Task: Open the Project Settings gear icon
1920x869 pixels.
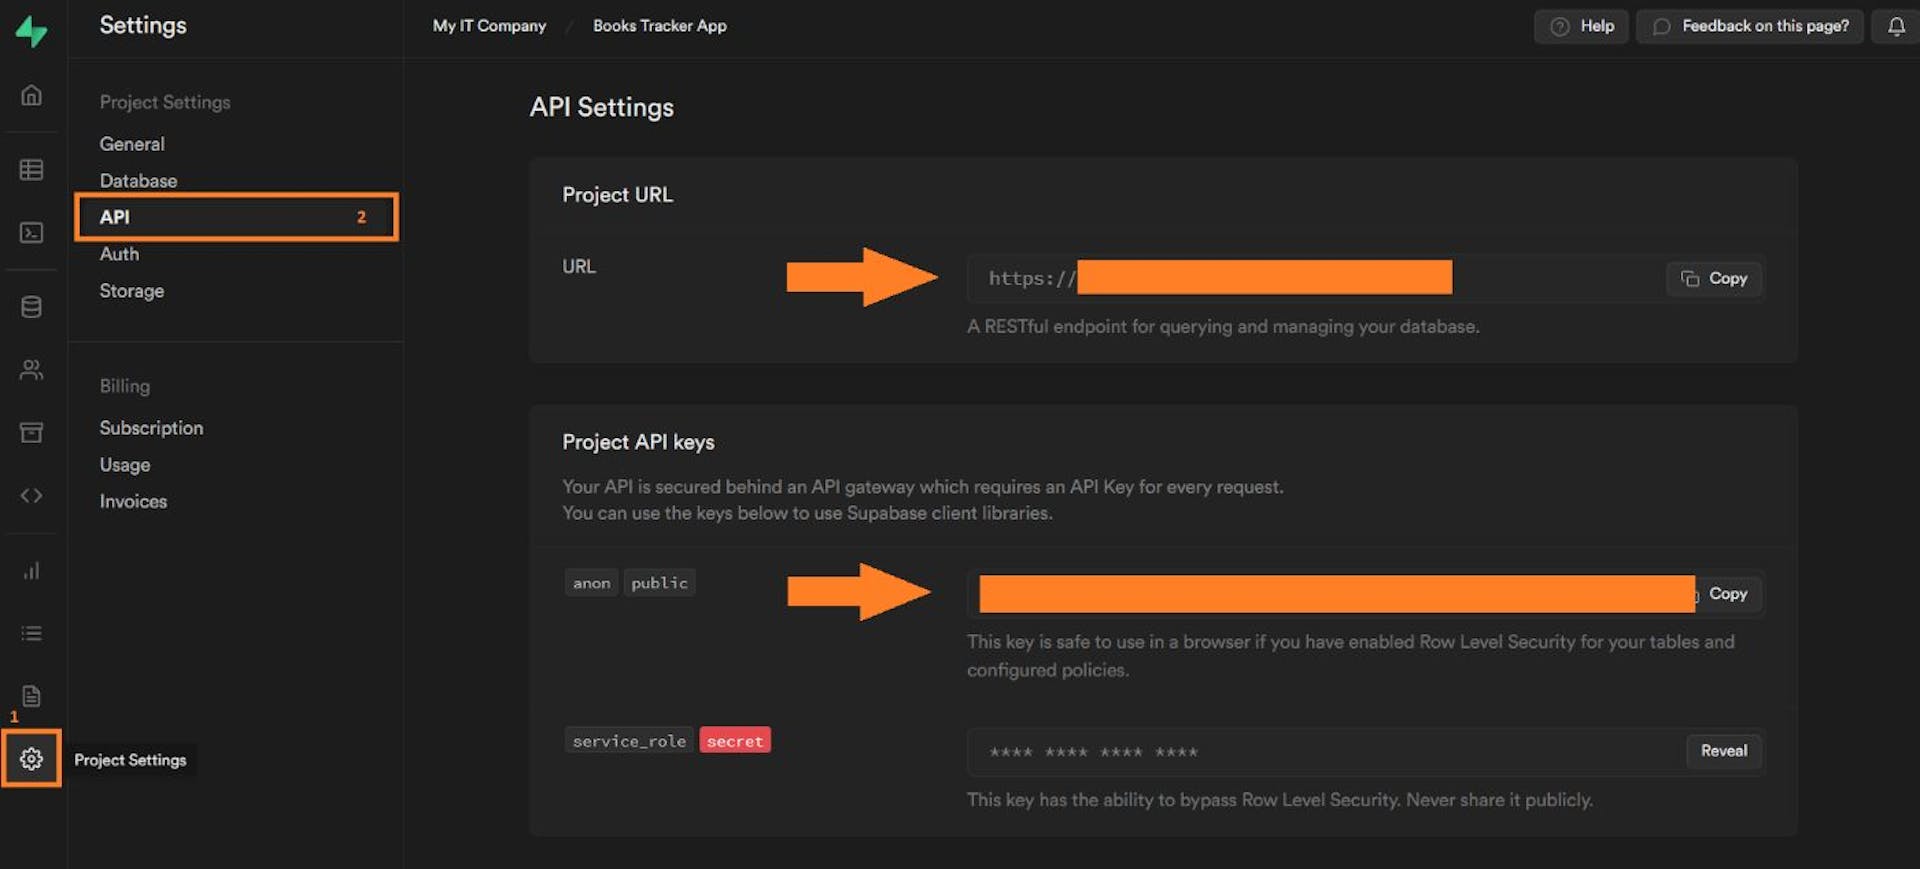Action: tap(32, 759)
